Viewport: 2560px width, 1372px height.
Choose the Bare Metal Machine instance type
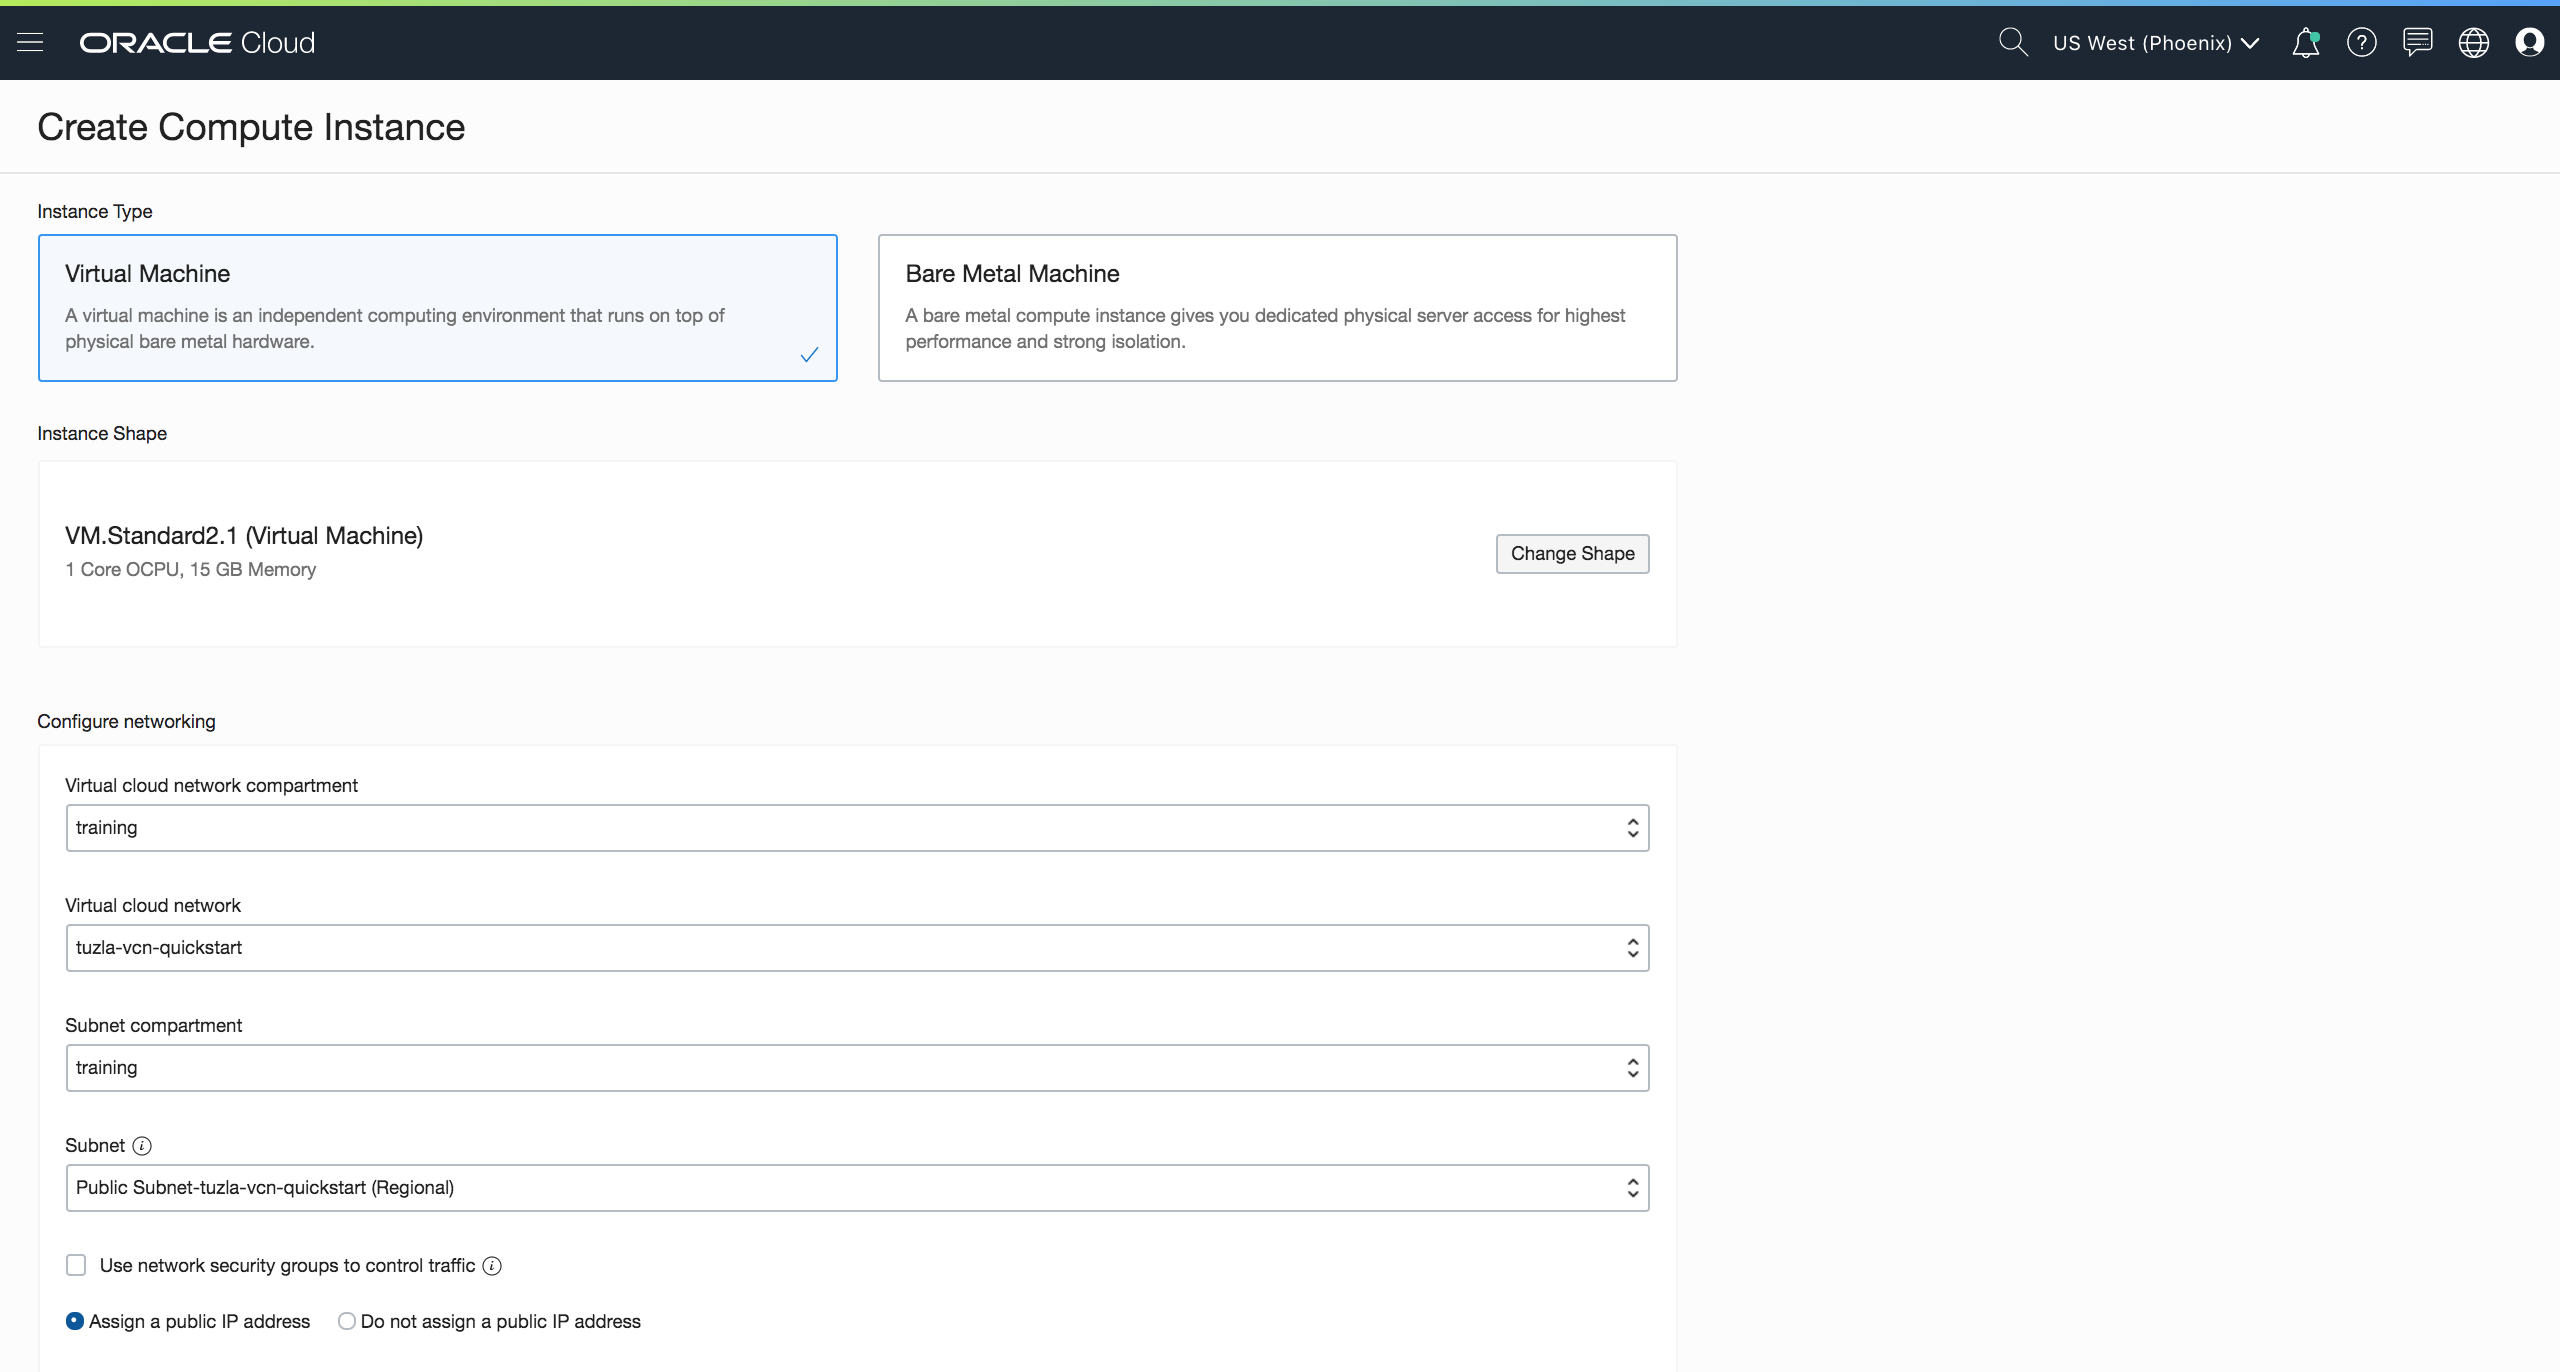pos(1277,307)
